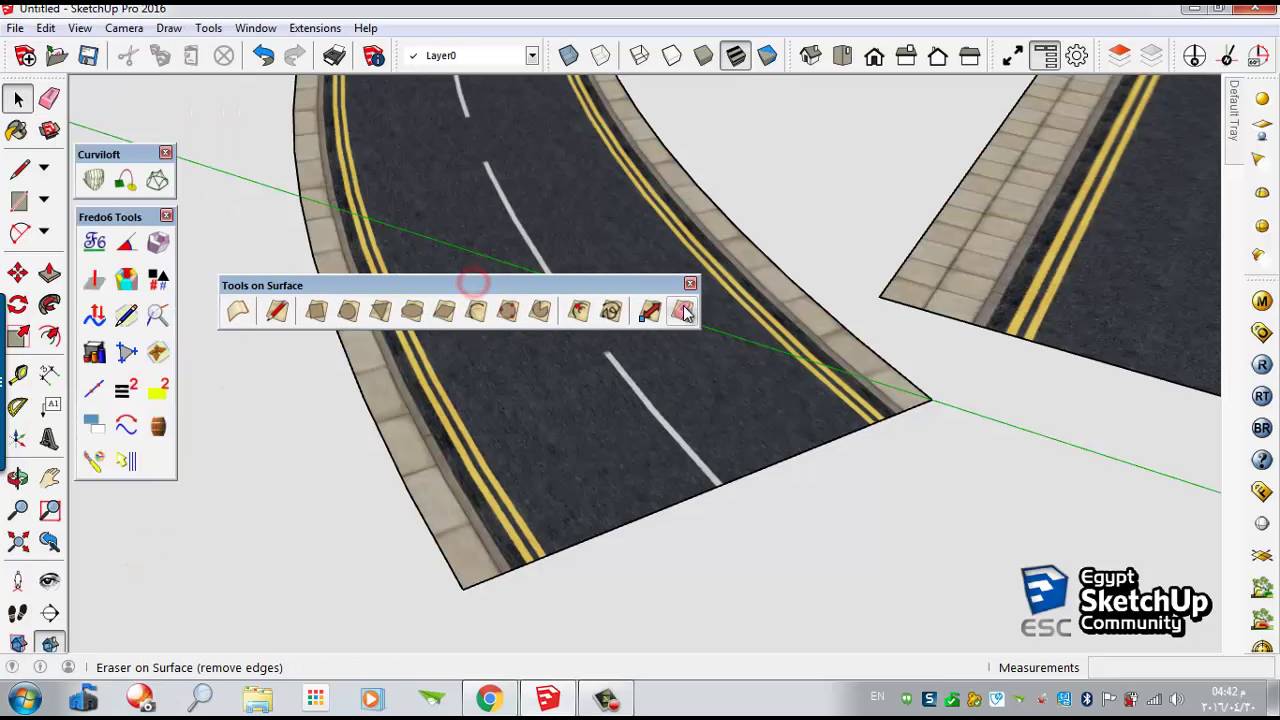Select the Protractor tool
Image resolution: width=1280 pixels, height=720 pixels.
click(18, 407)
